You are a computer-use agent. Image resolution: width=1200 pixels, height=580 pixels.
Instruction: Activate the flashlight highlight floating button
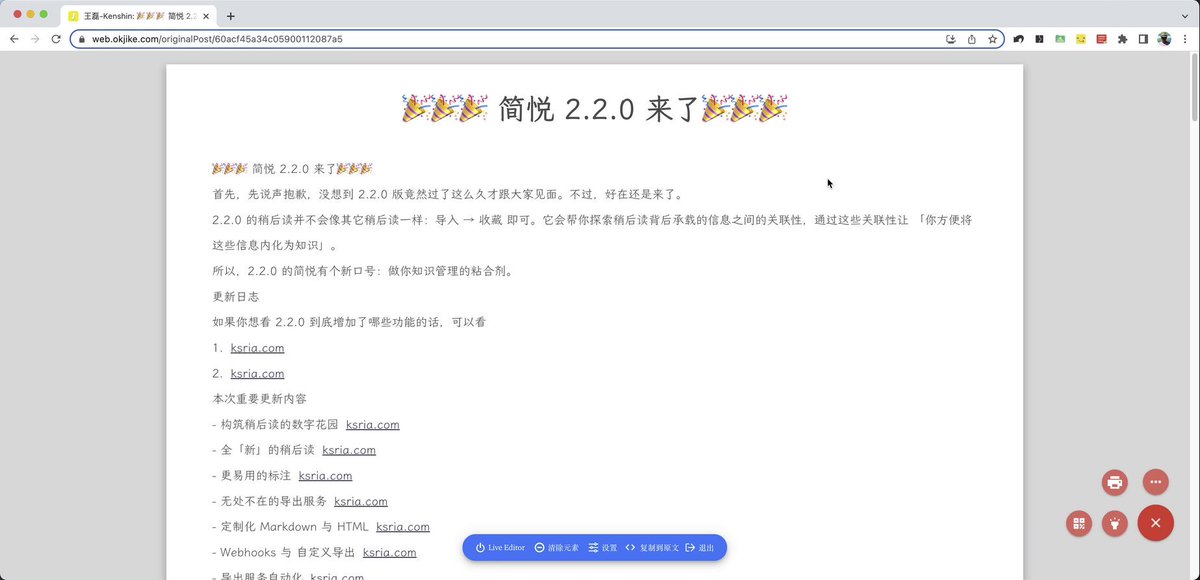(1115, 523)
